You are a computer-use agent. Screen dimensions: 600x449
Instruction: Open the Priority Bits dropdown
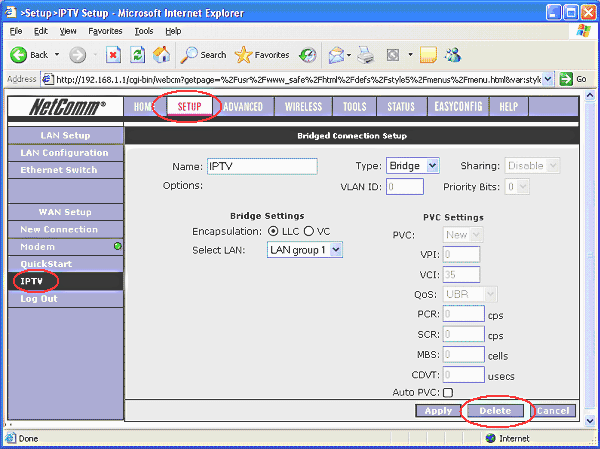coord(517,187)
